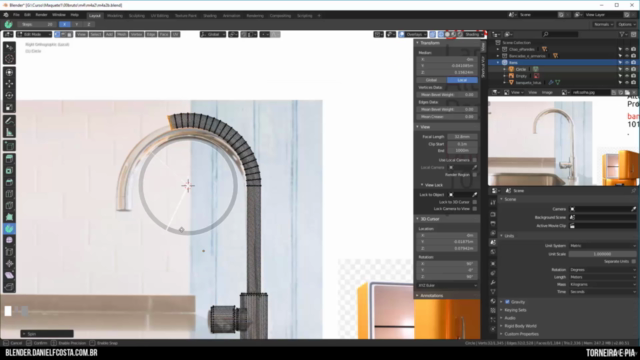Select the Rotate tool in left toolbar
The image size is (640, 360).
click(9, 96)
